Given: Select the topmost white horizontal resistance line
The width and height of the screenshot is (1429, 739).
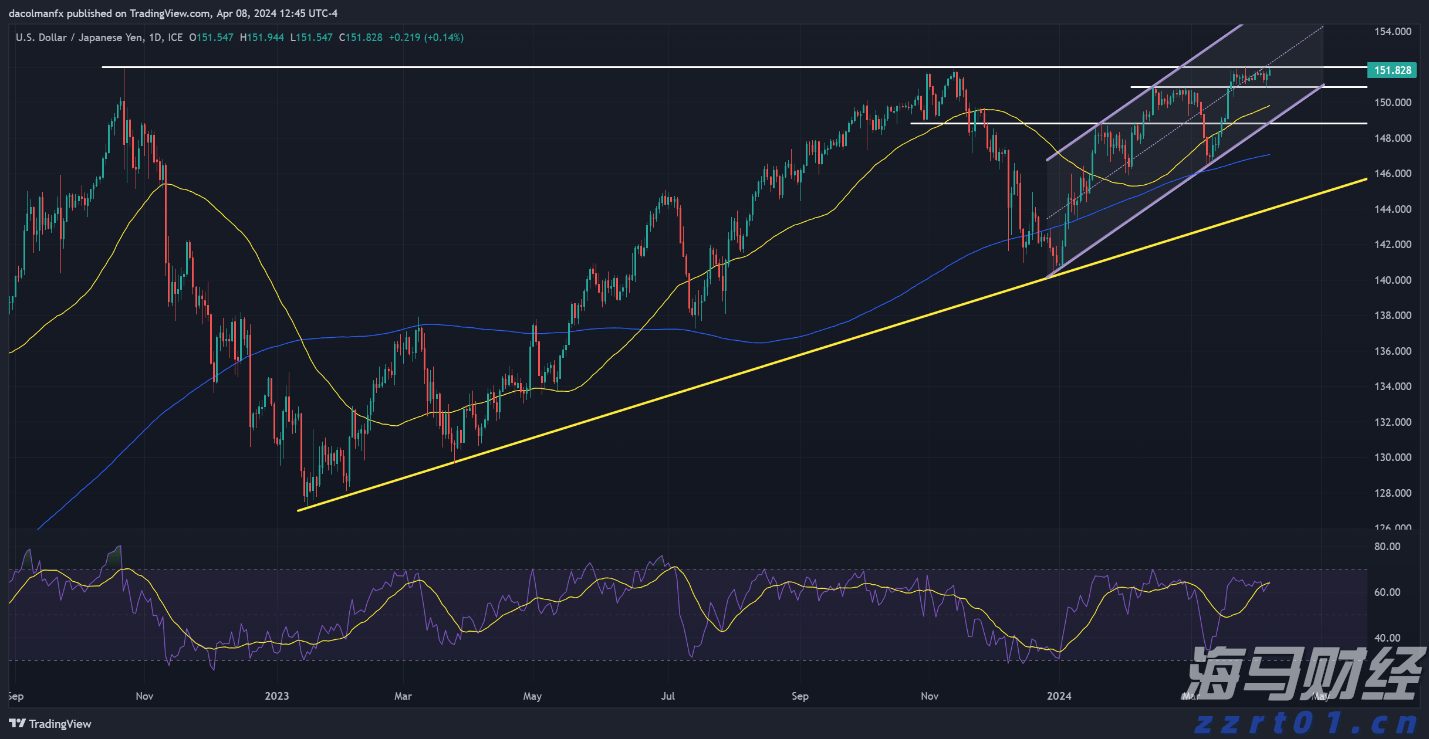Looking at the screenshot, I should click(x=600, y=67).
